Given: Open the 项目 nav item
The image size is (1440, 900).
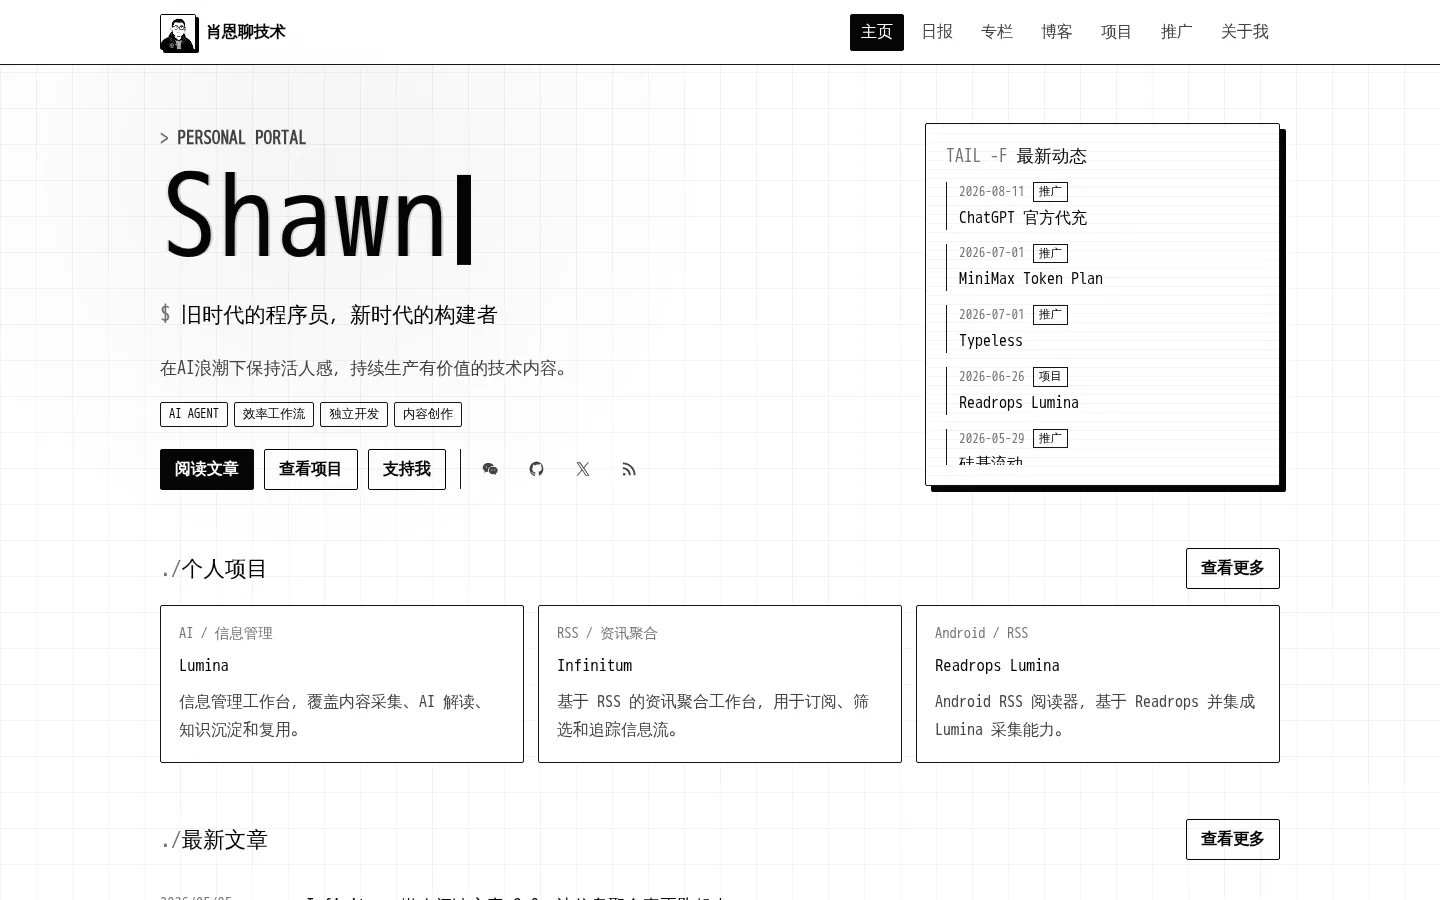Looking at the screenshot, I should 1117,32.
